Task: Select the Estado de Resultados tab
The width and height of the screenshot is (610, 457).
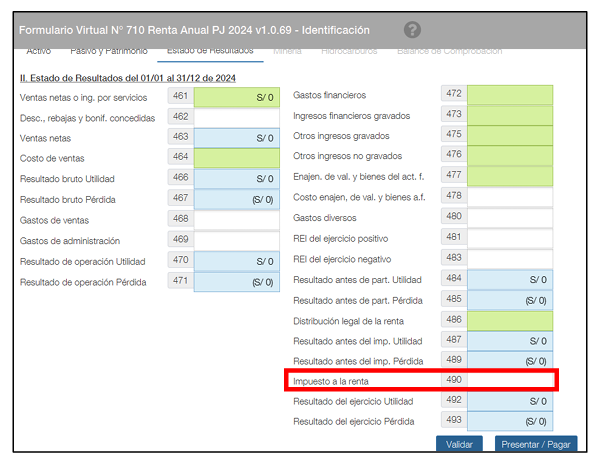Action: click(210, 51)
